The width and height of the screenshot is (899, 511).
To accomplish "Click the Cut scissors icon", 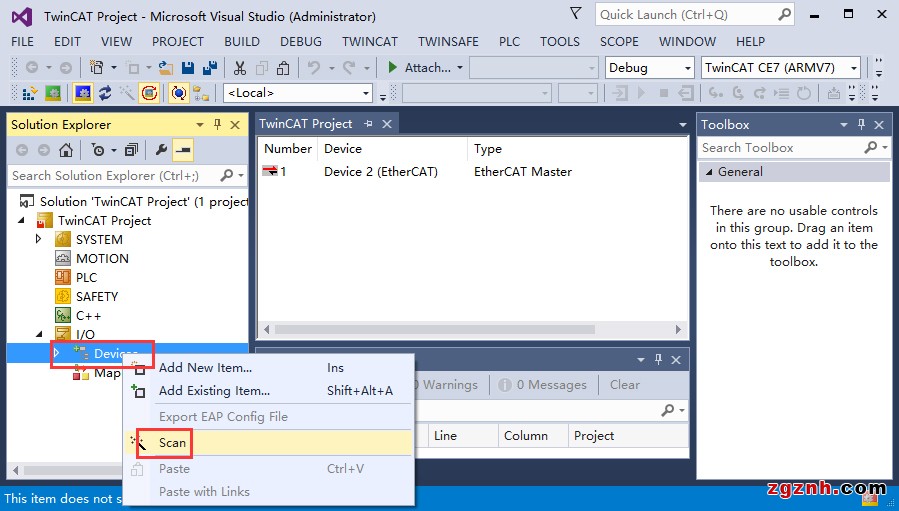I will [240, 68].
